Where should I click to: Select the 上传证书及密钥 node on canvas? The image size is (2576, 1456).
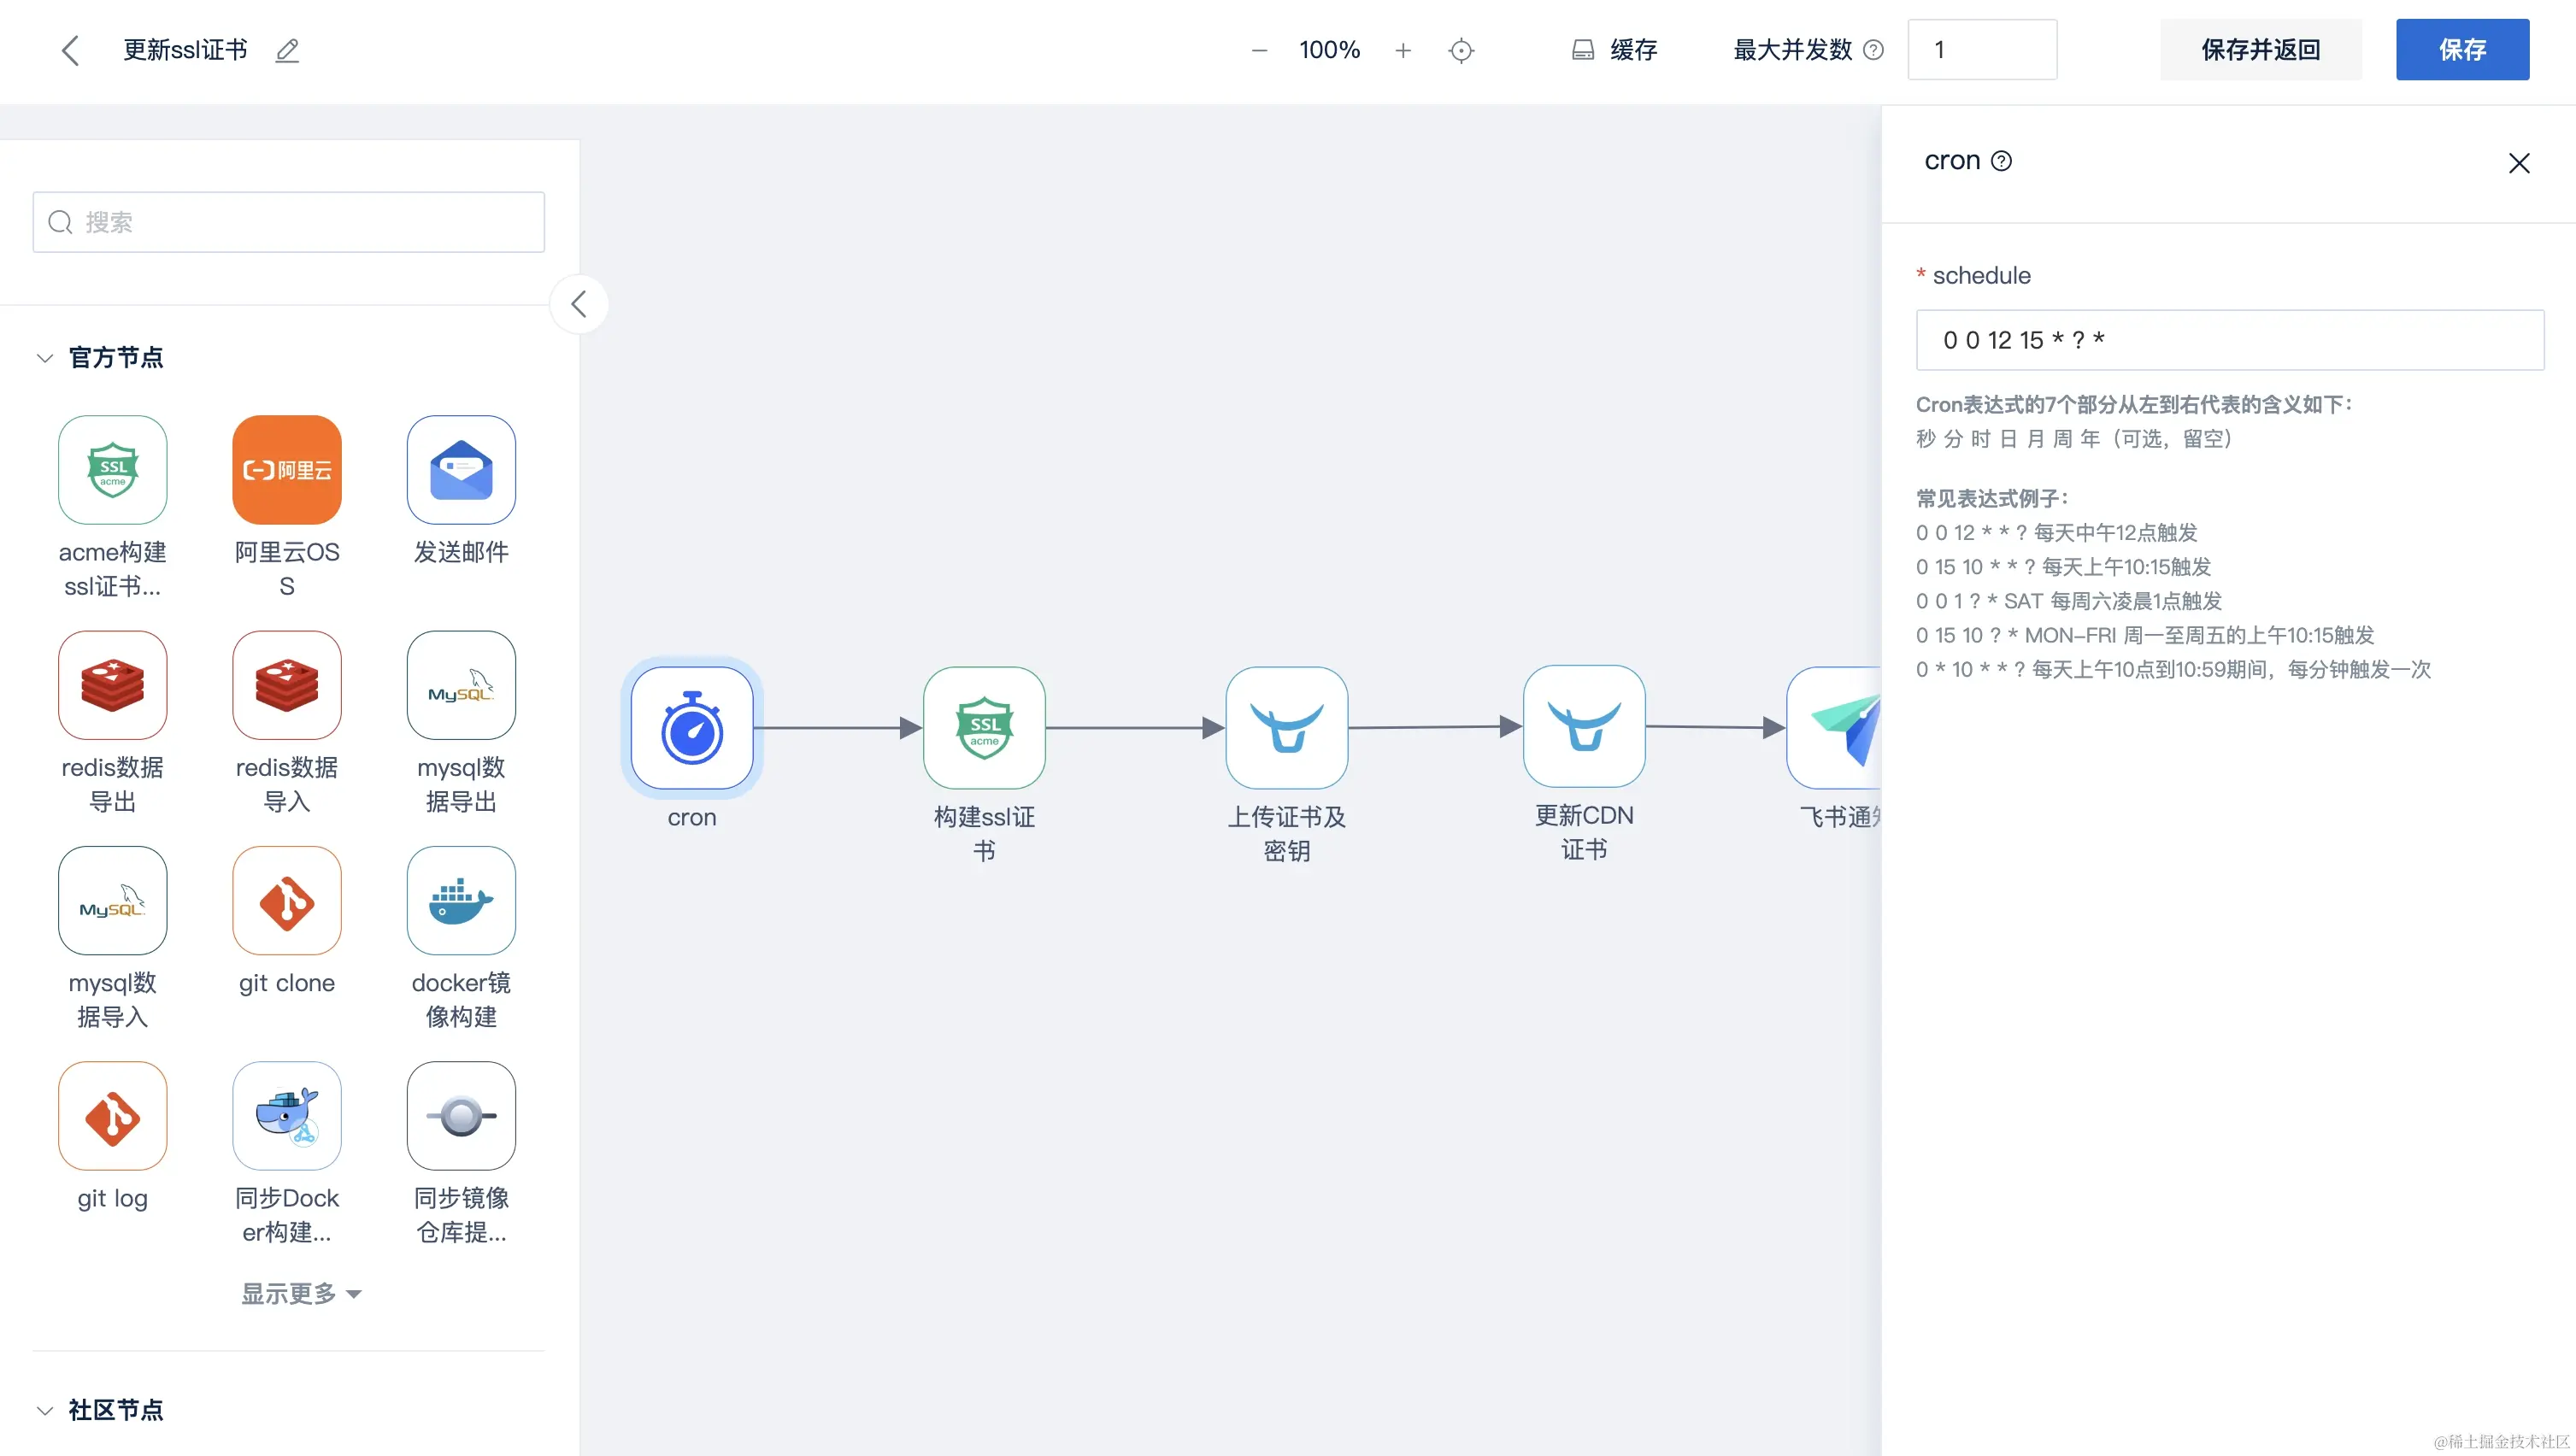tap(1286, 728)
